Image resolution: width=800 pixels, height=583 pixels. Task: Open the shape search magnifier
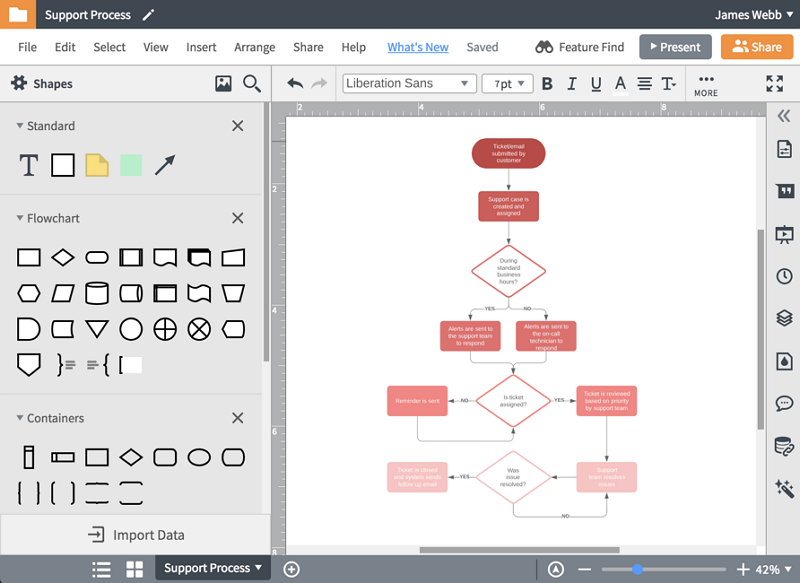click(252, 84)
